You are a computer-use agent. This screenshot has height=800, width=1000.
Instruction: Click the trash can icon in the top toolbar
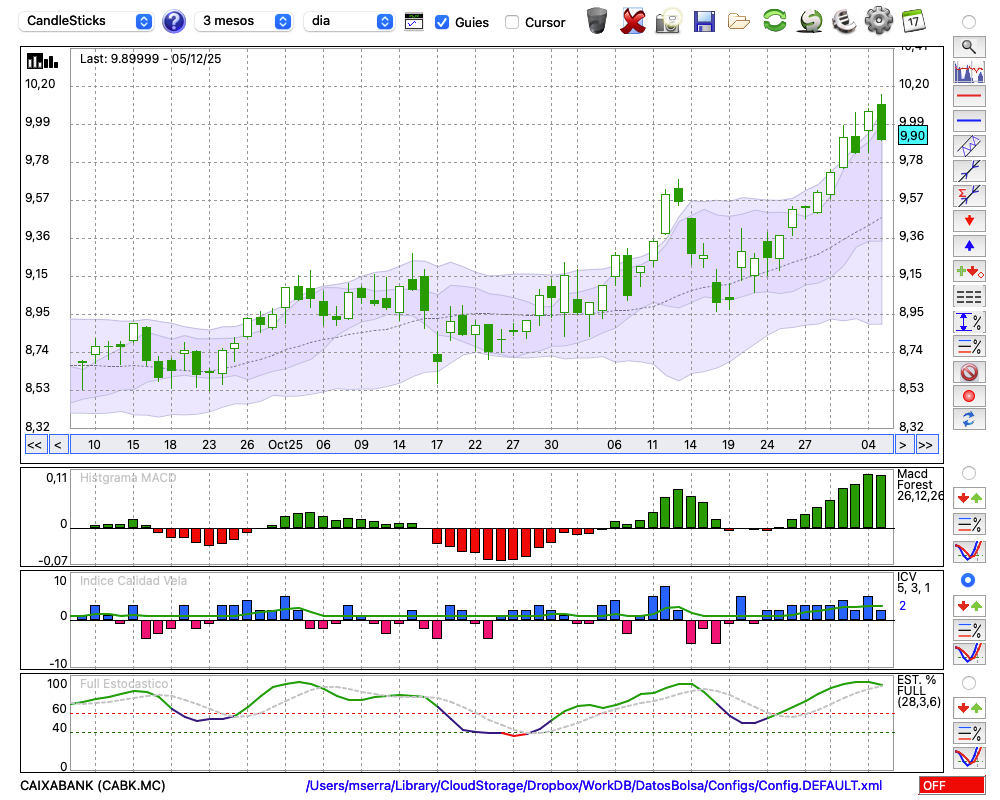597,21
